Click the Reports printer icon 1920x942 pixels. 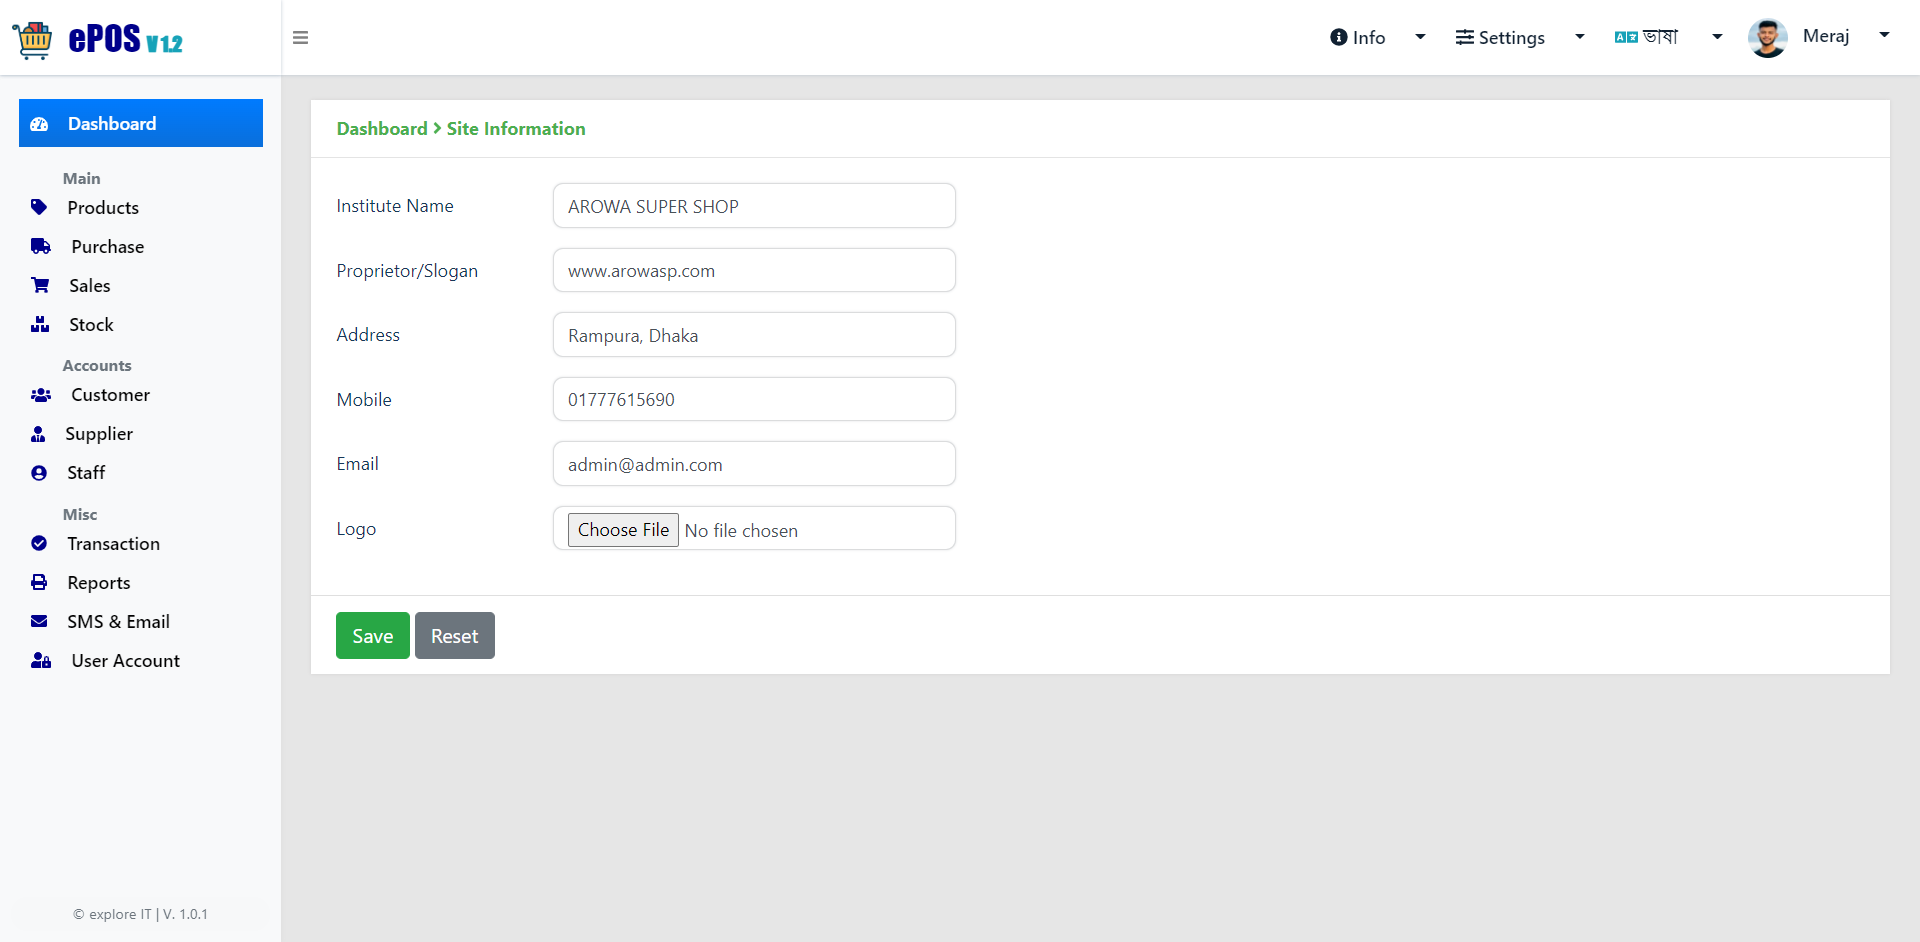39,582
